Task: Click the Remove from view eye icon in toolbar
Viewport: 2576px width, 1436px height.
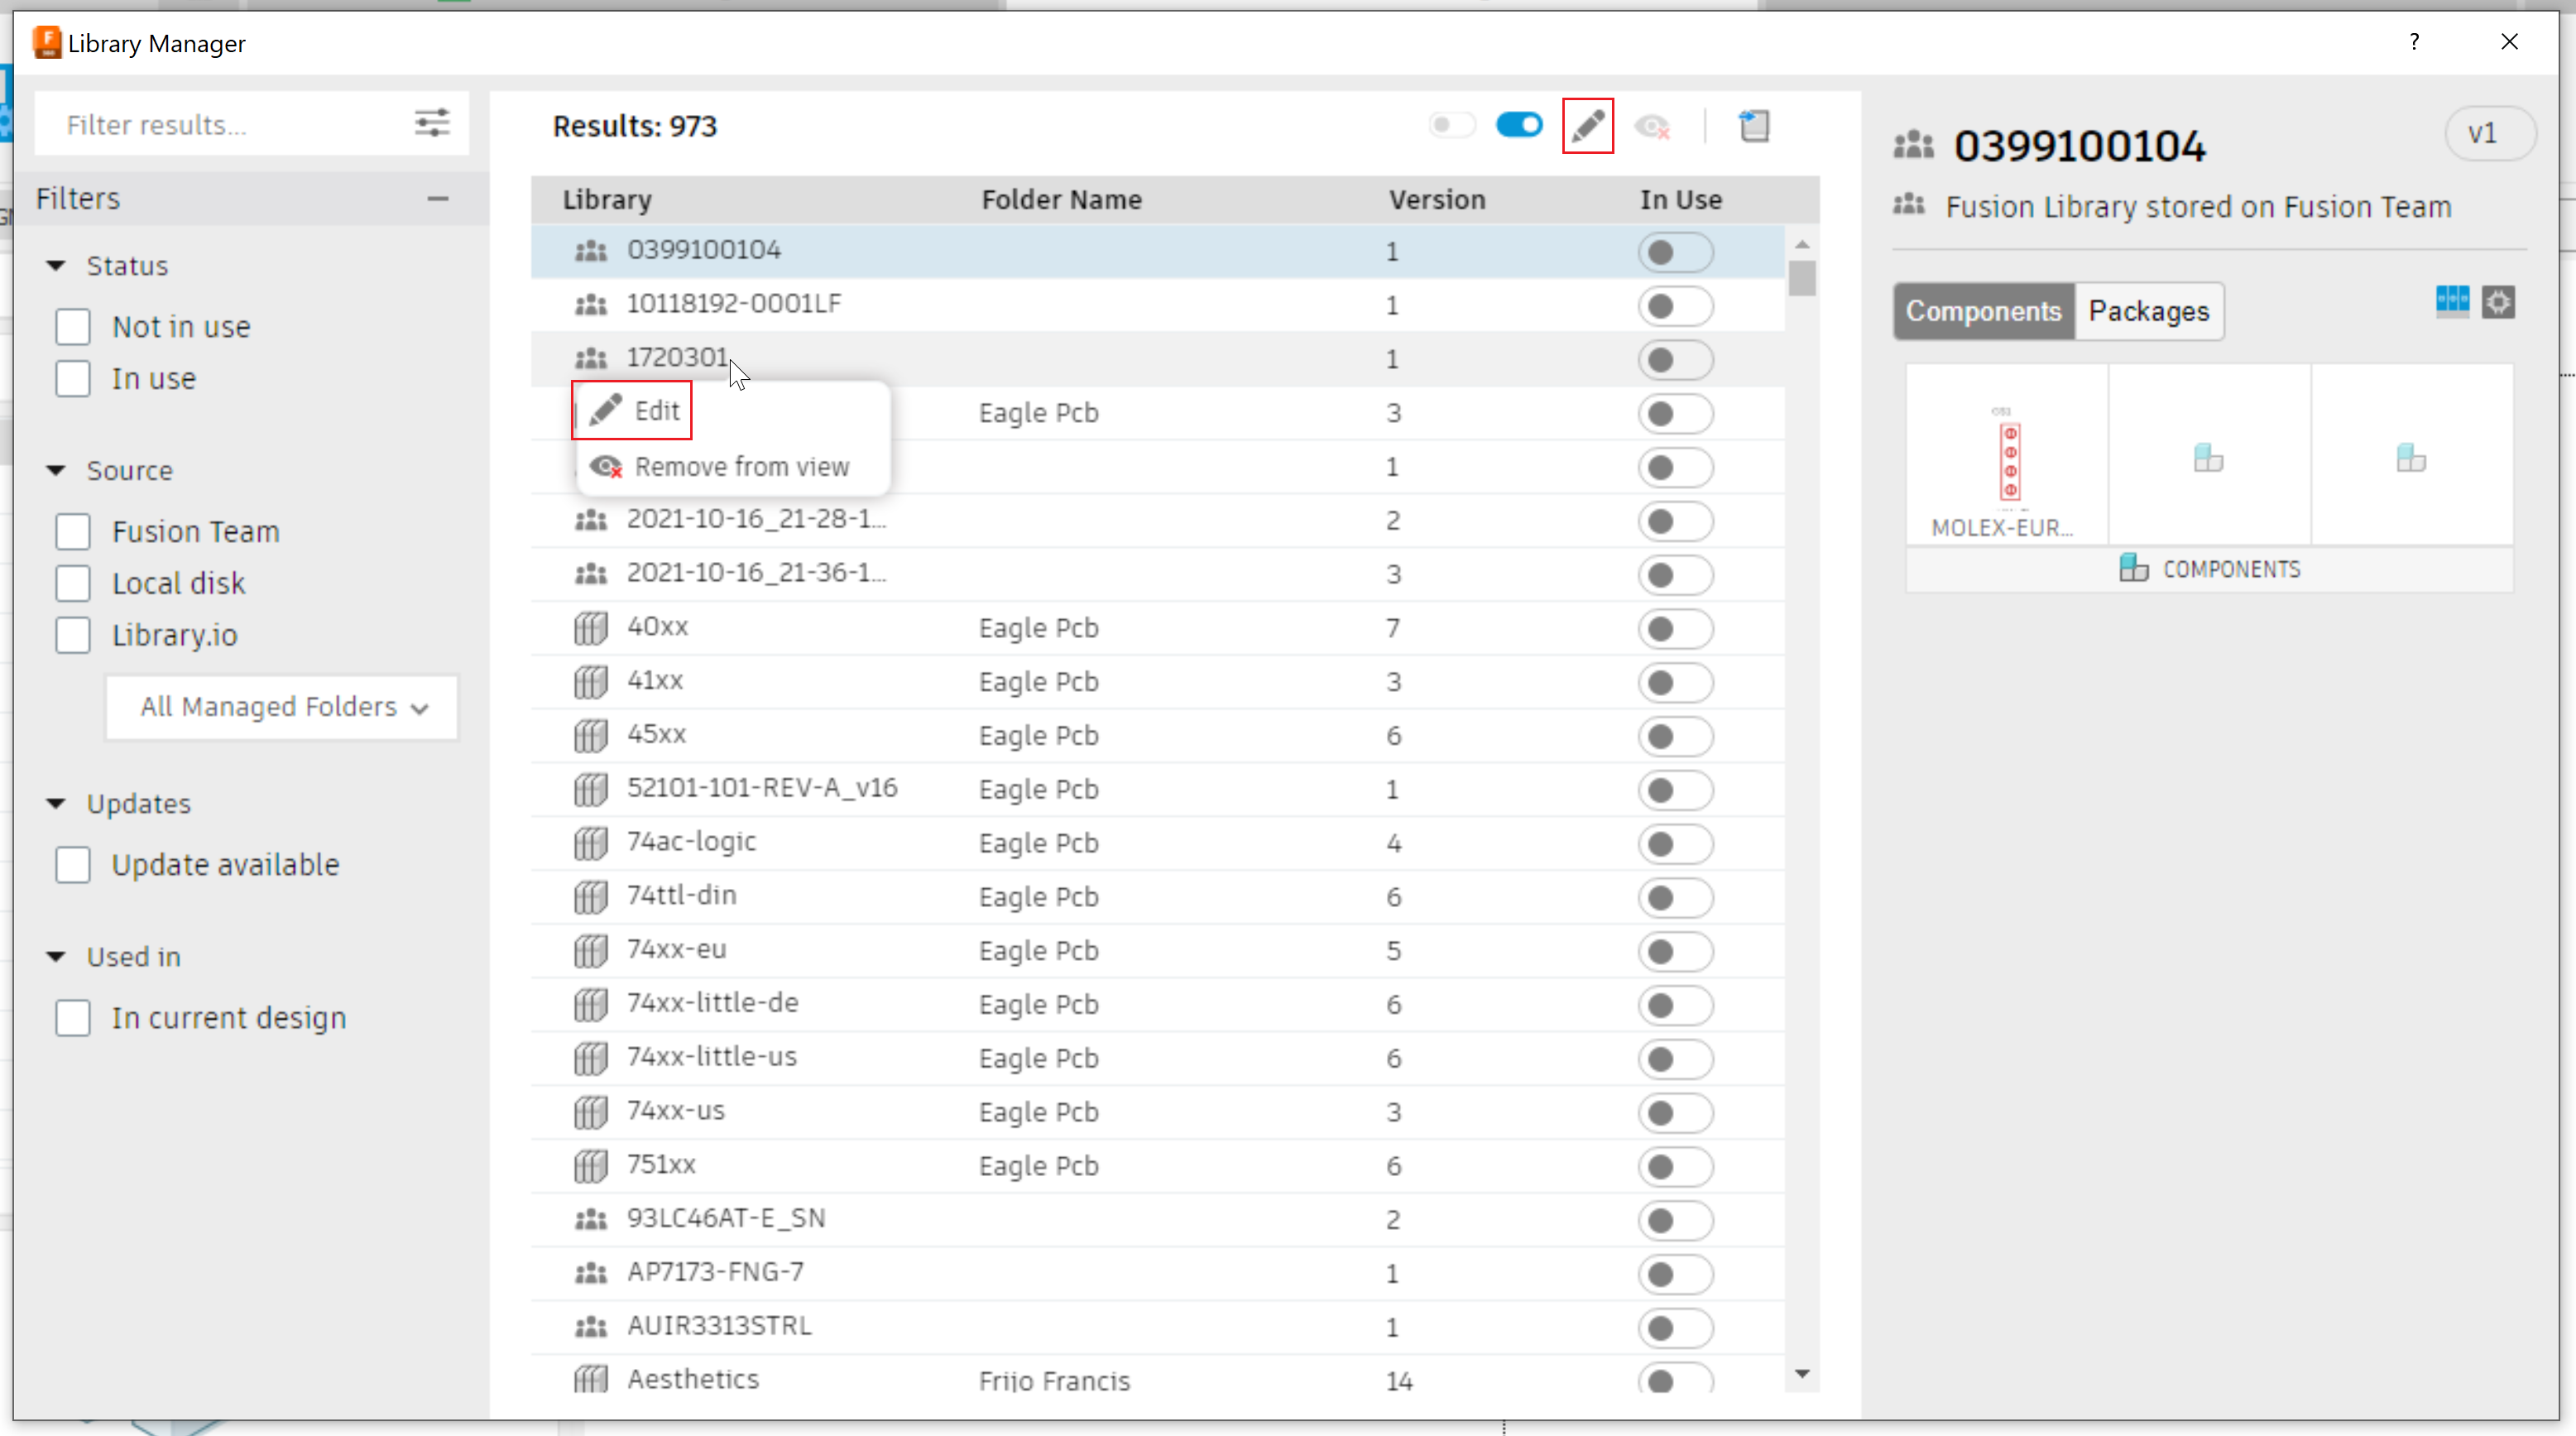Action: click(1651, 126)
